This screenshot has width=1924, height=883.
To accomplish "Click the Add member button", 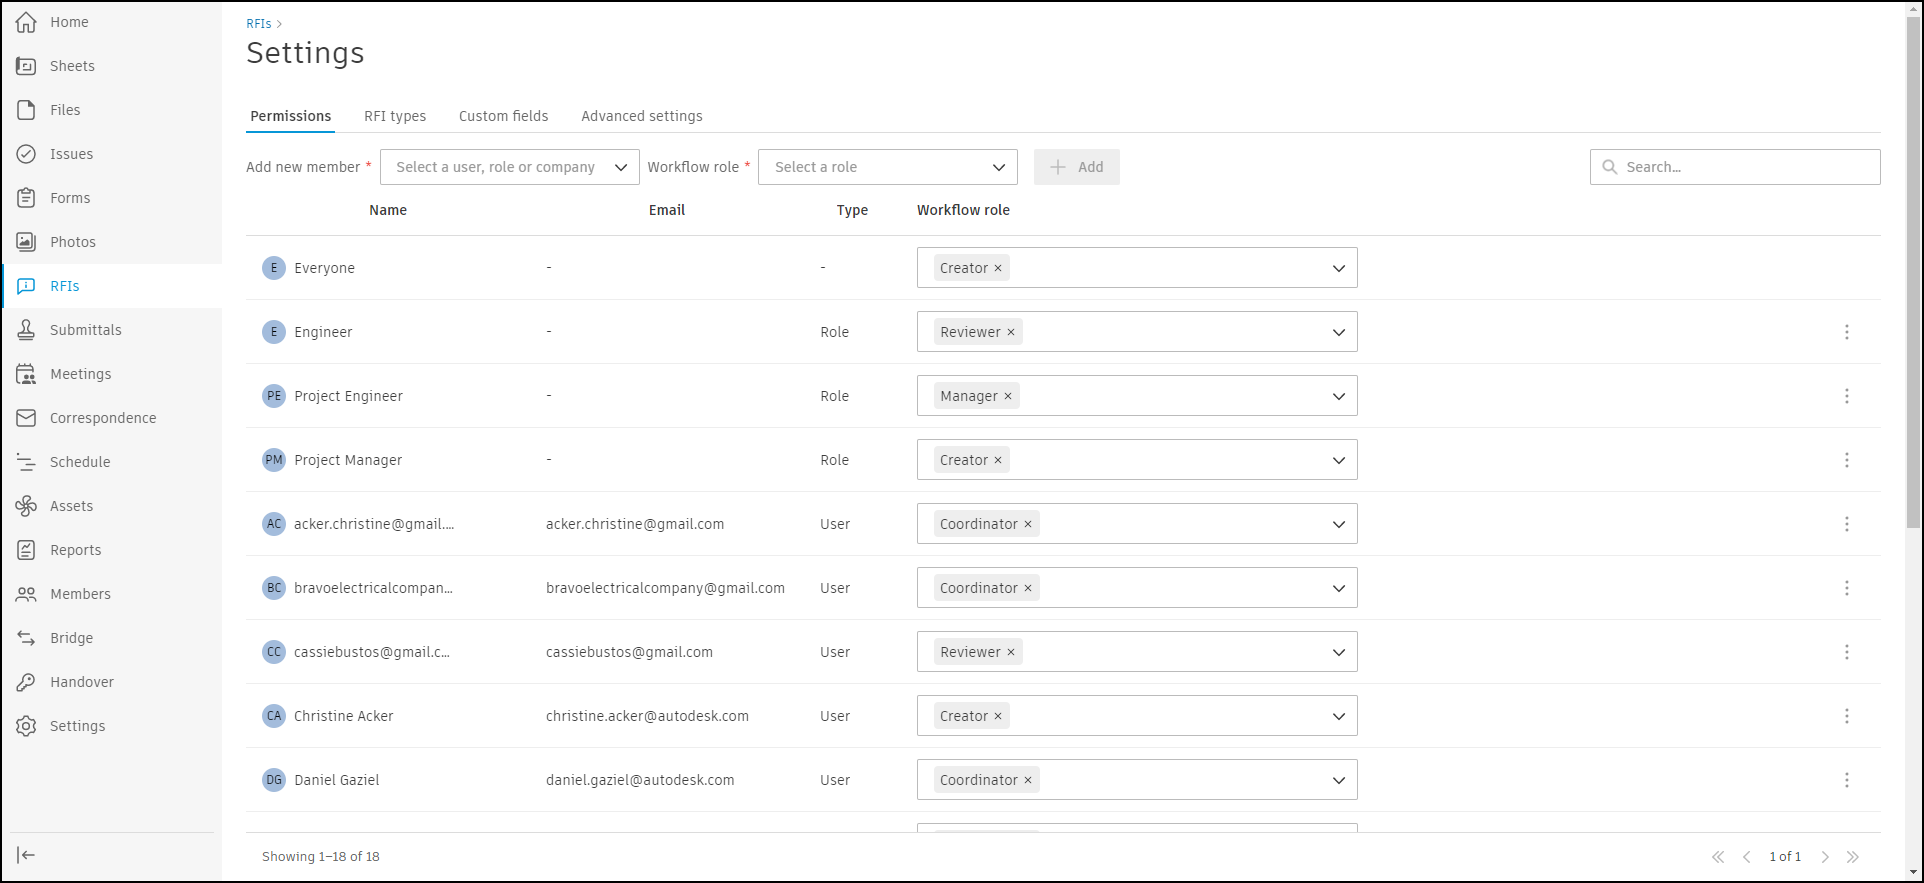I will [1077, 167].
